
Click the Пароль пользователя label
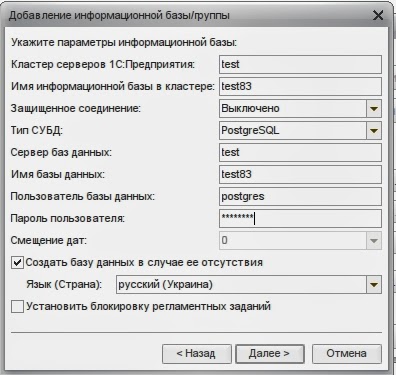point(68,219)
